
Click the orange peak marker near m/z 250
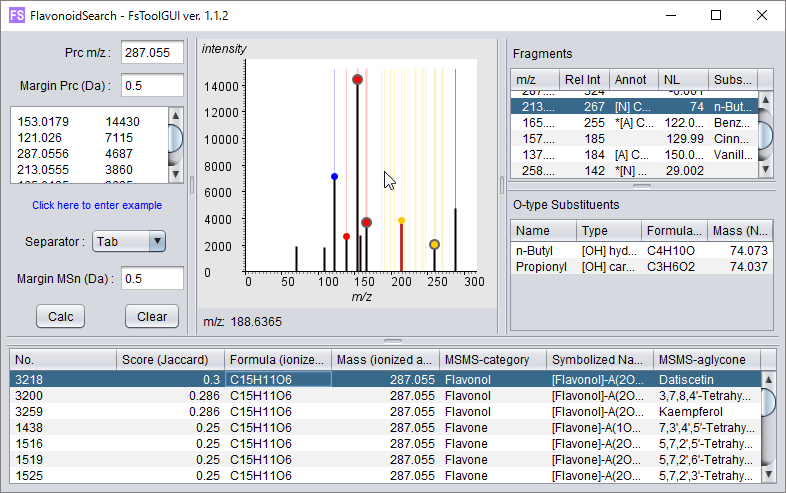tap(434, 244)
